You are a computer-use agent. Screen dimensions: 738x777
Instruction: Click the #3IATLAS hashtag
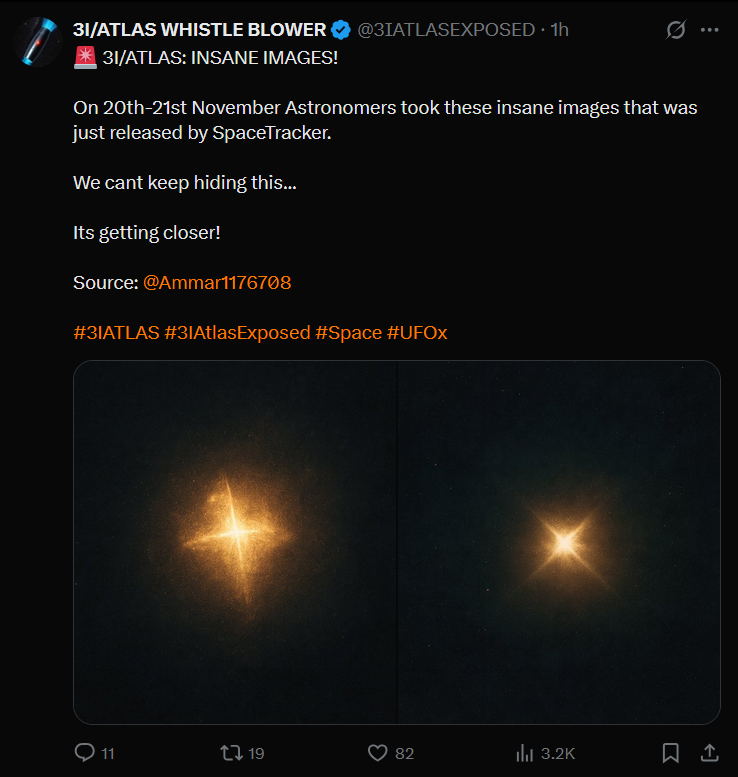[116, 333]
